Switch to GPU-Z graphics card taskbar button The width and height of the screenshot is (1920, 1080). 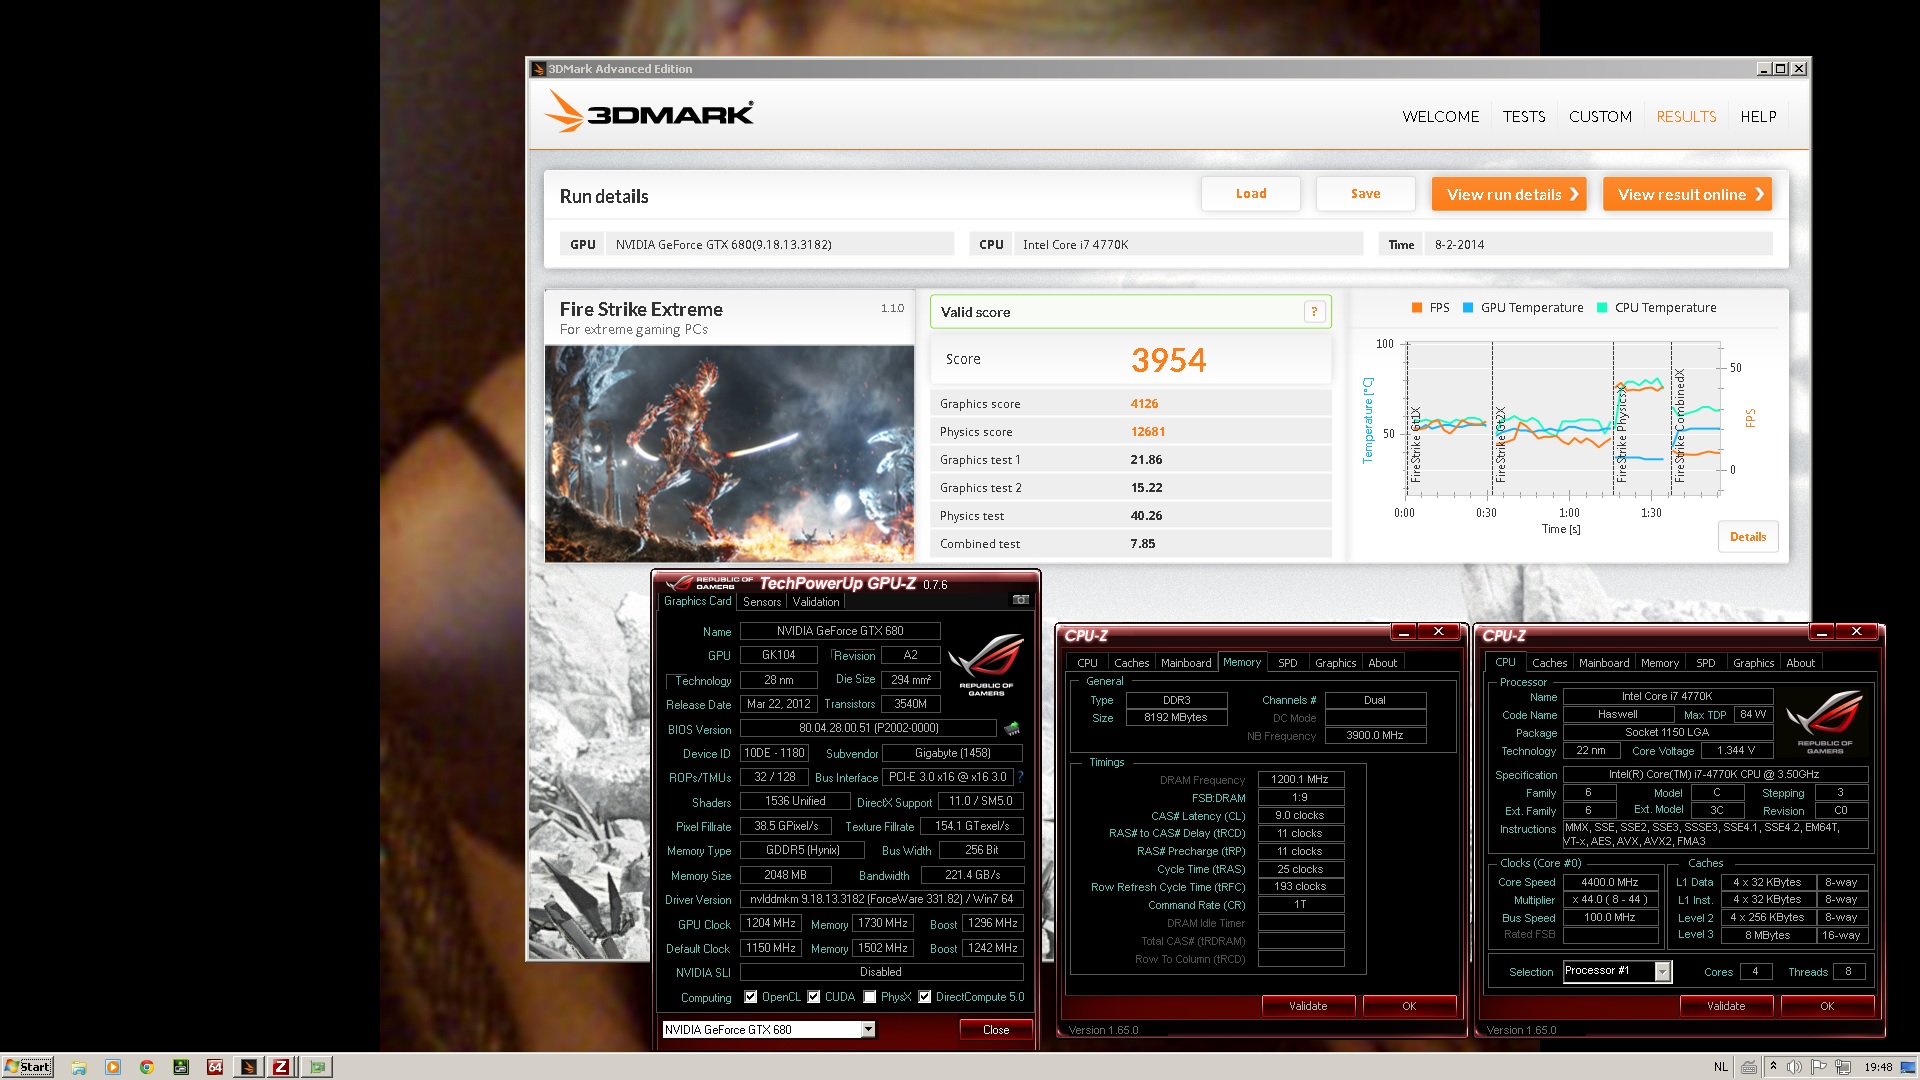[x=317, y=1067]
